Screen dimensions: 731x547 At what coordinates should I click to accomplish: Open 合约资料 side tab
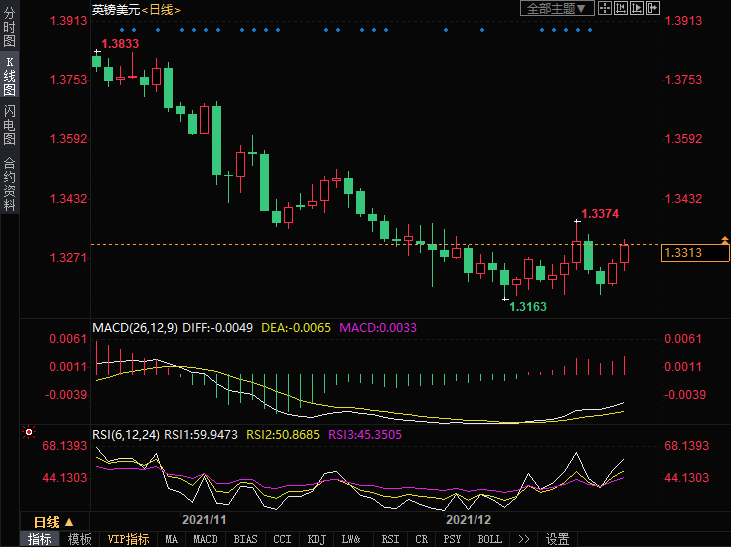9,184
